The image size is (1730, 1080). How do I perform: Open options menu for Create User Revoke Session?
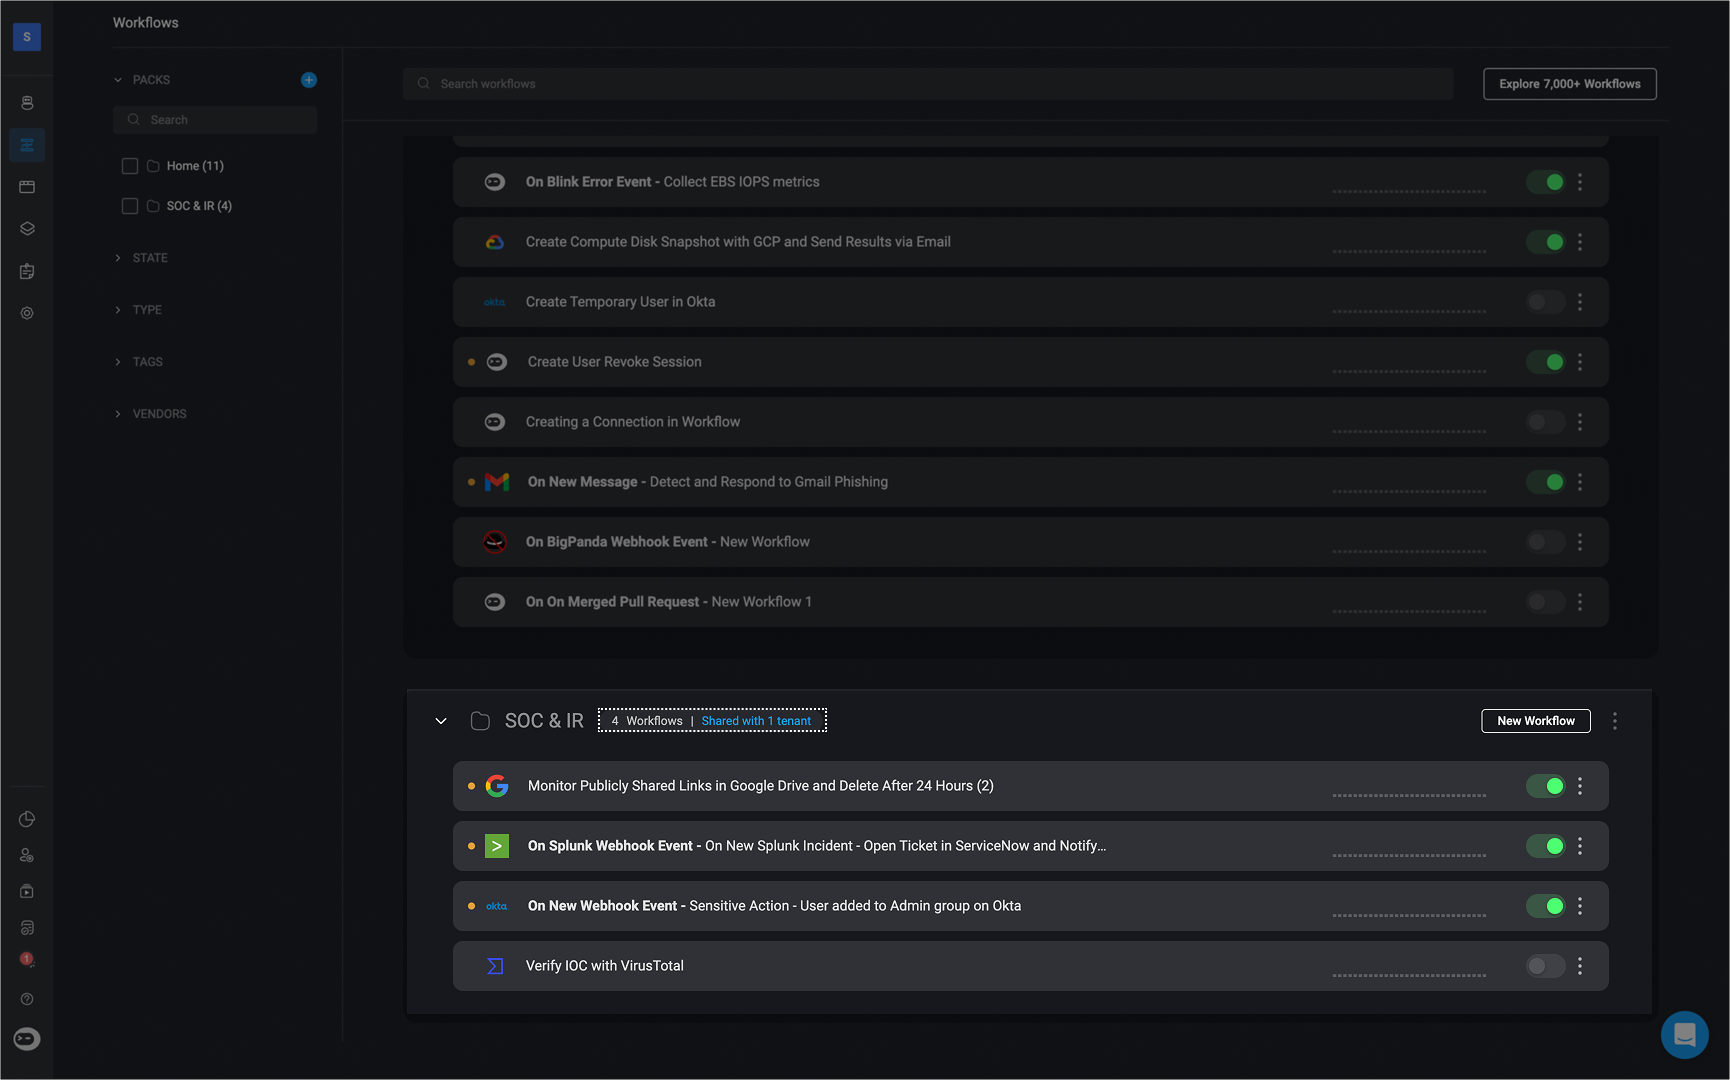point(1580,362)
